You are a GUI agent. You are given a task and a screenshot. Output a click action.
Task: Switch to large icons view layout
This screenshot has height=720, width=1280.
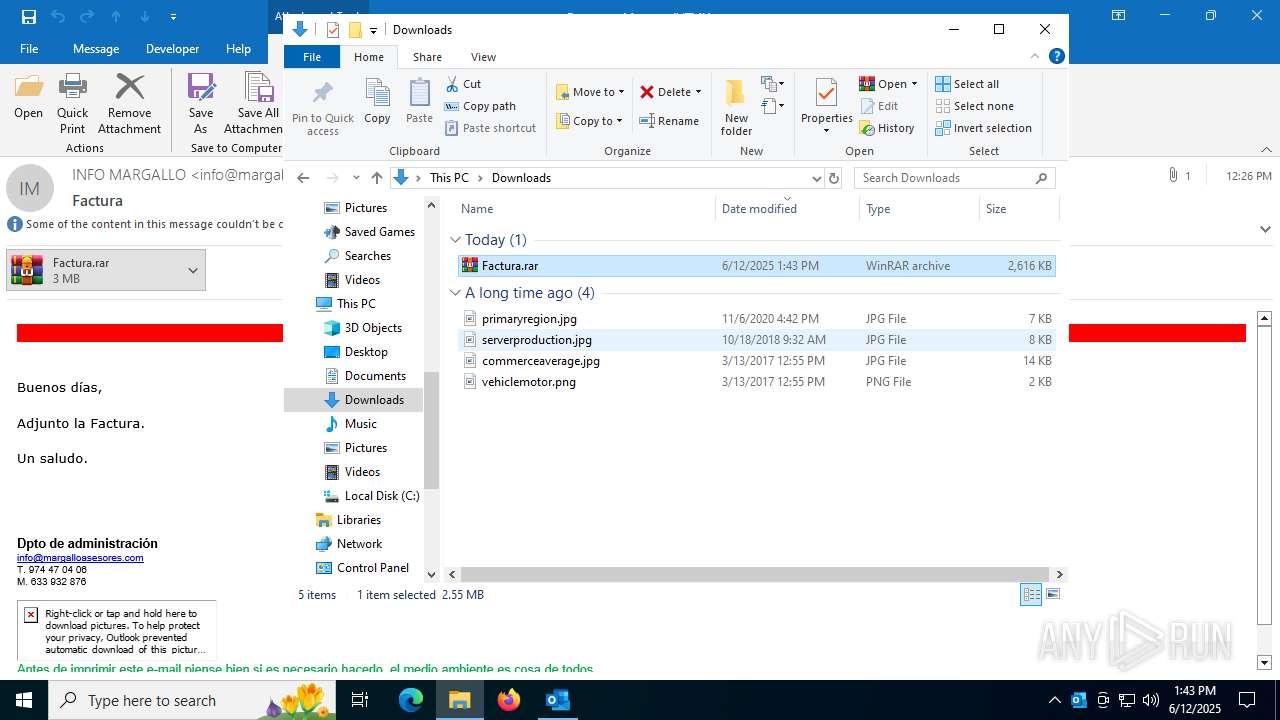tap(1052, 595)
